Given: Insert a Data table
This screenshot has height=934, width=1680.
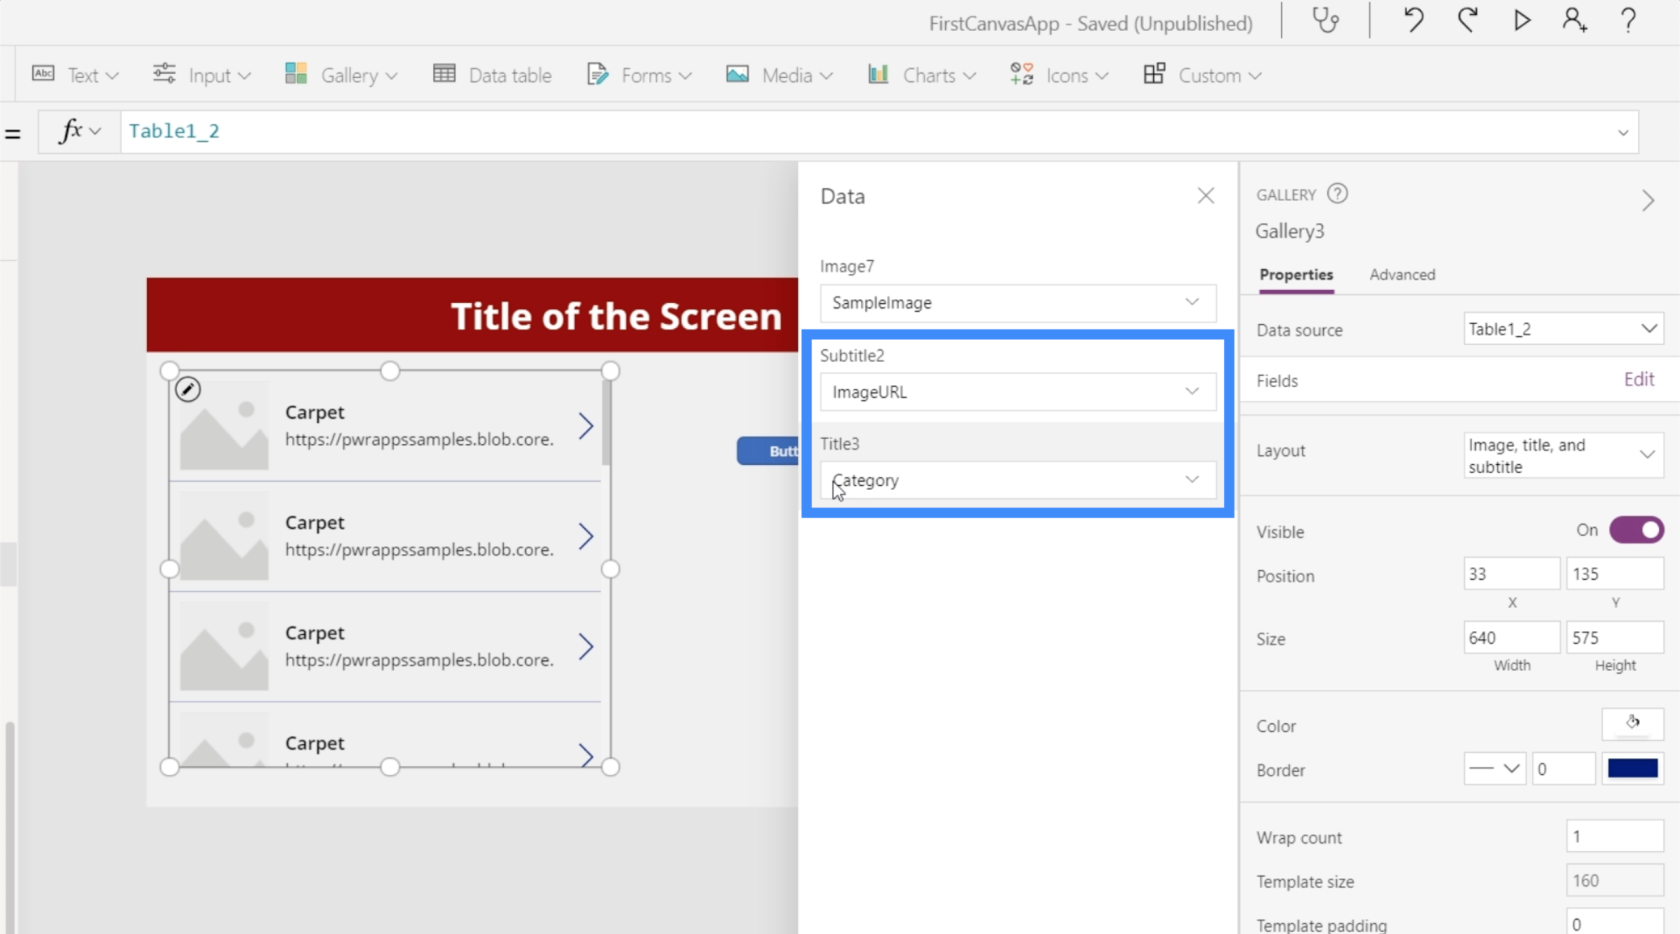Looking at the screenshot, I should point(492,75).
